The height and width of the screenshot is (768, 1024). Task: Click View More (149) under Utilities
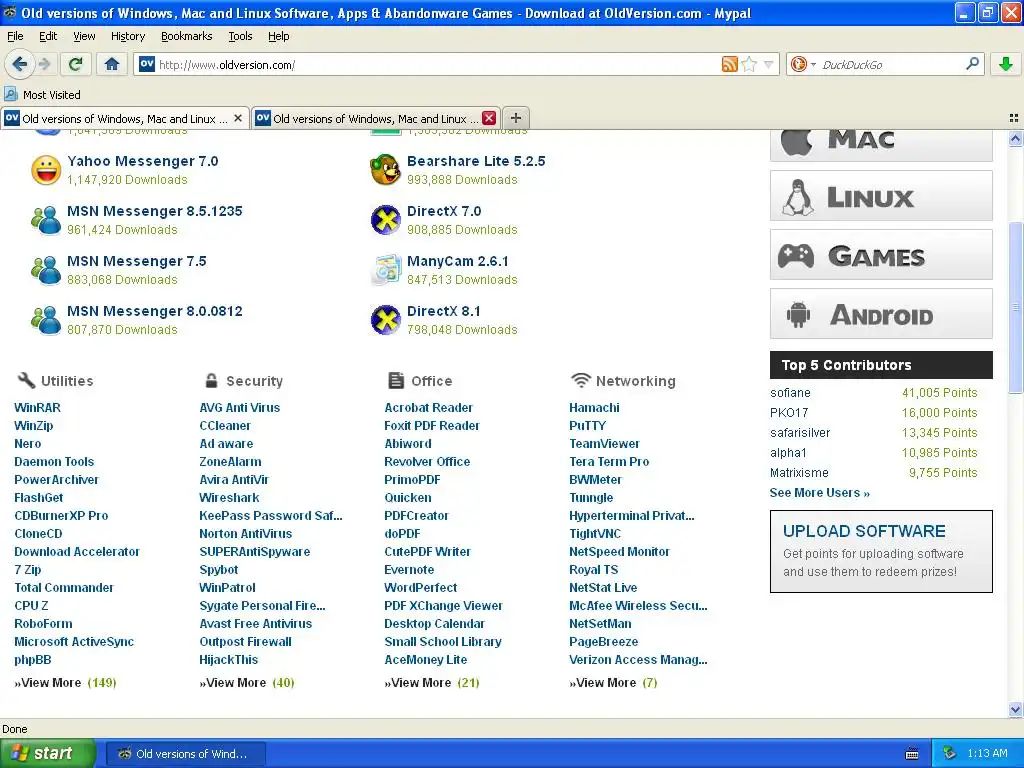coord(65,682)
